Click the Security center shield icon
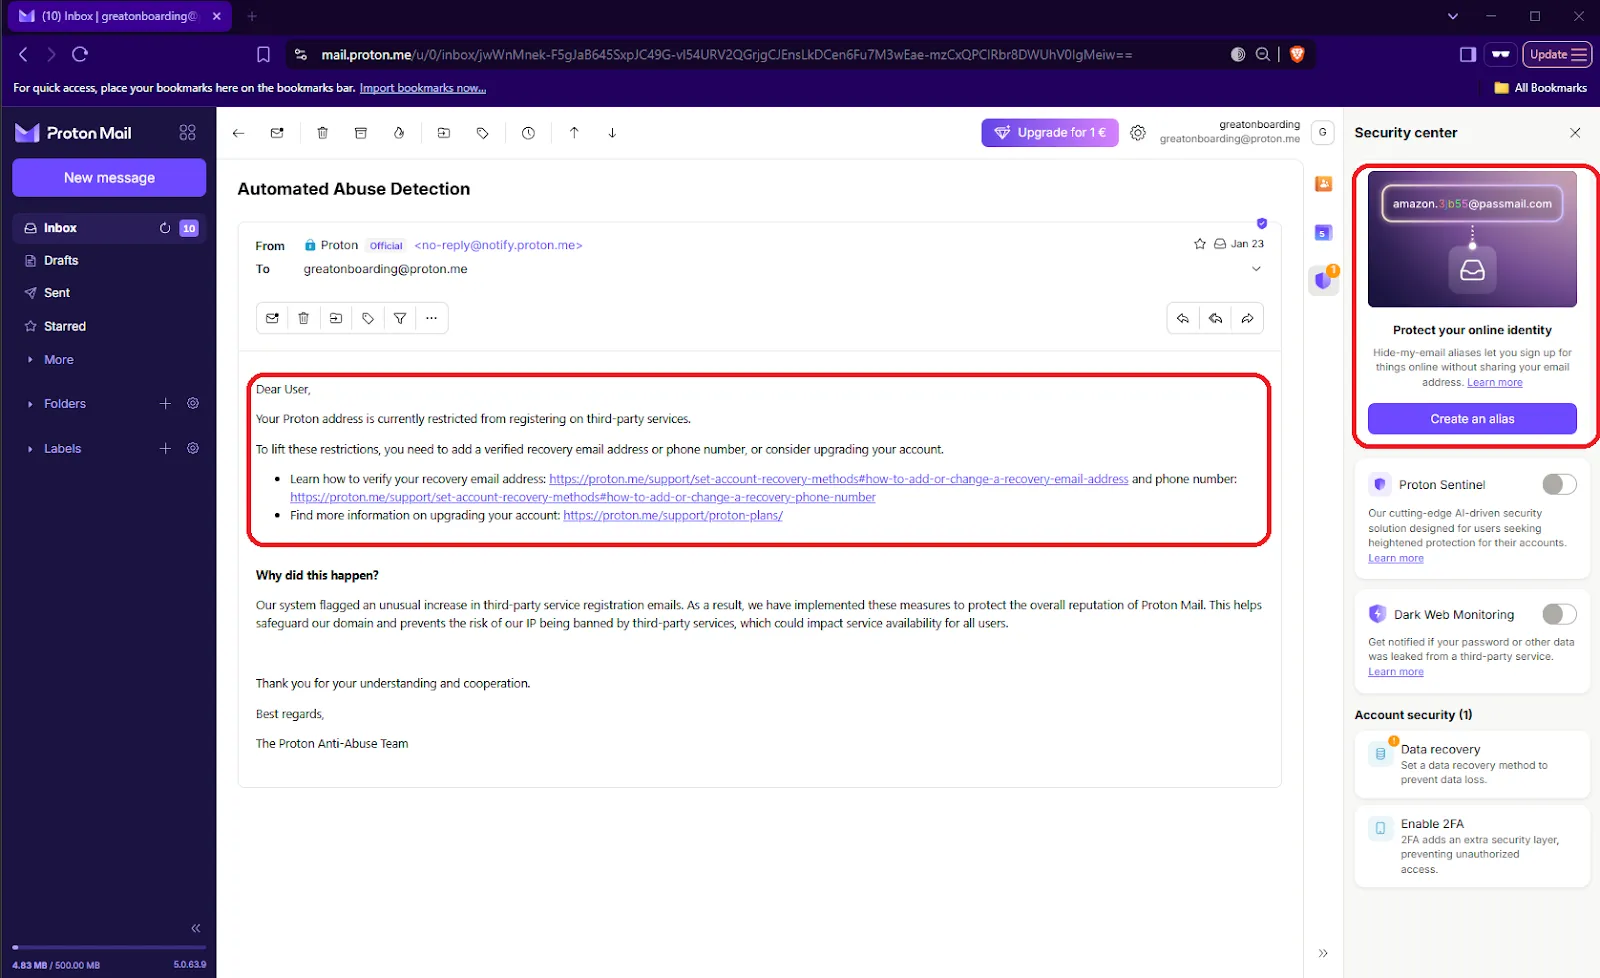This screenshot has height=978, width=1600. (1324, 280)
